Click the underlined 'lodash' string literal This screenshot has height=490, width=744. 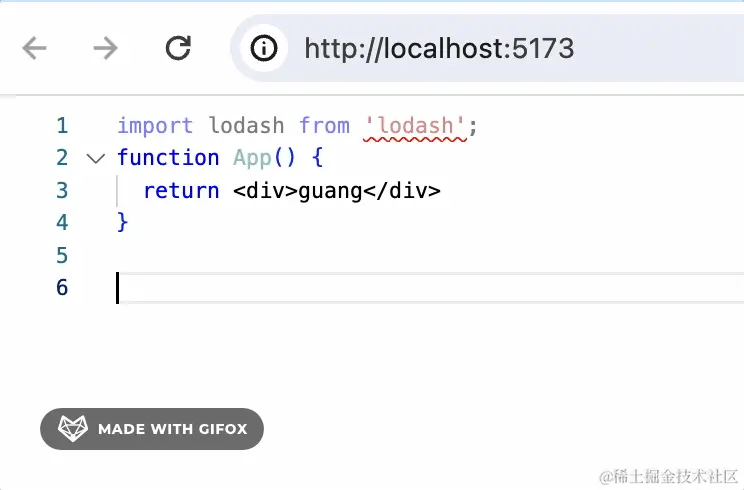(x=415, y=126)
